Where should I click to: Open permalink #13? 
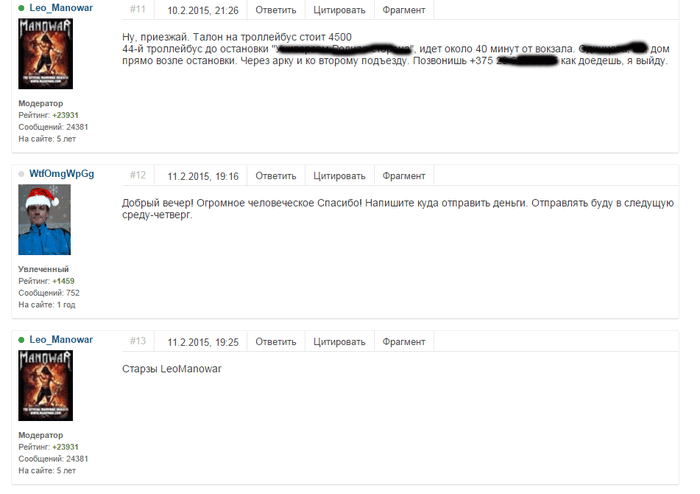tap(138, 341)
